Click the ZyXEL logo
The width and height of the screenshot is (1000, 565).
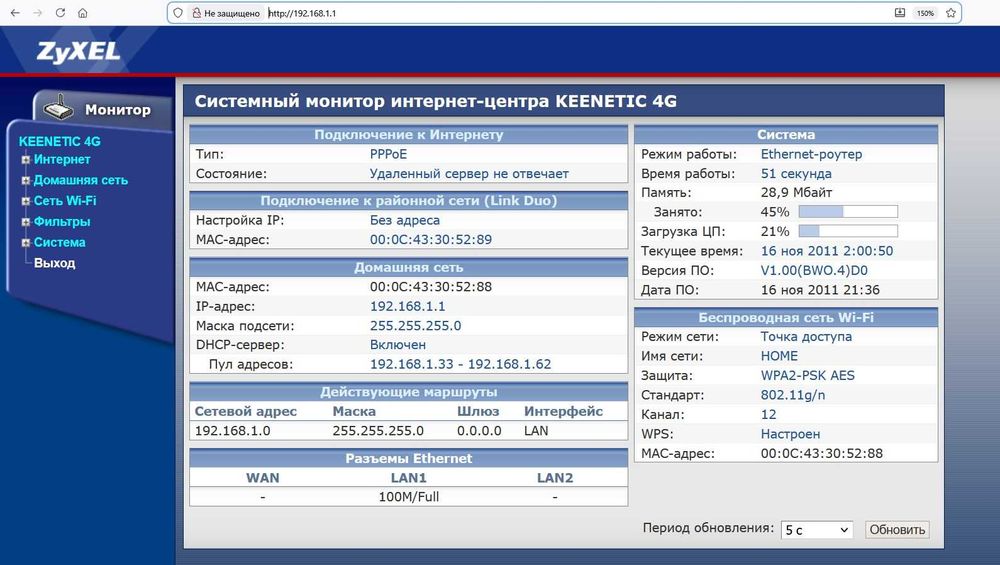pyautogui.click(x=78, y=52)
